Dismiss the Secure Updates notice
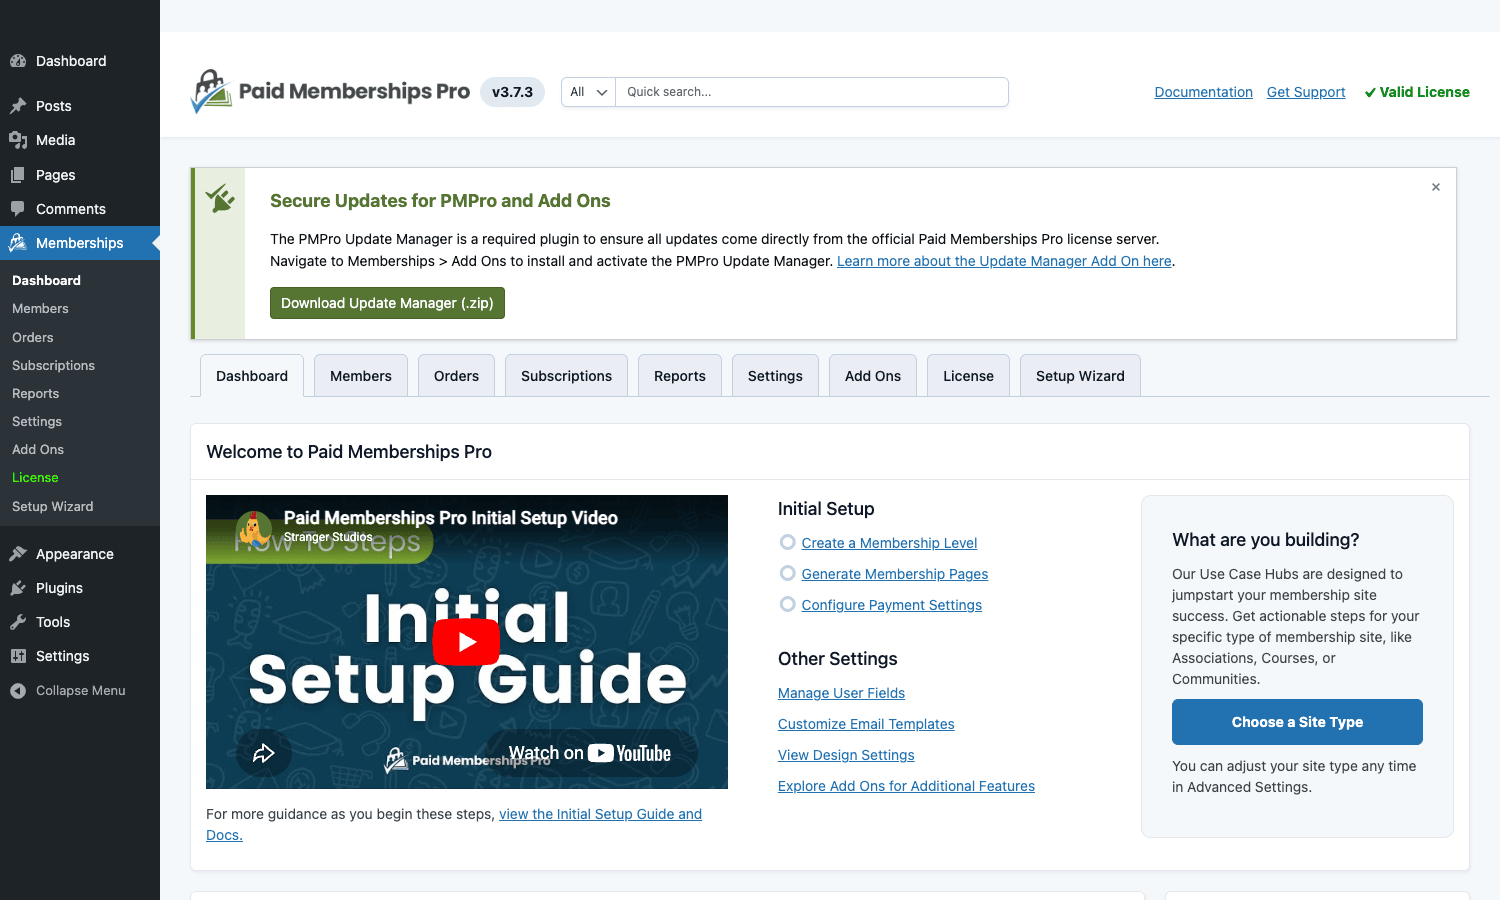 [x=1436, y=187]
